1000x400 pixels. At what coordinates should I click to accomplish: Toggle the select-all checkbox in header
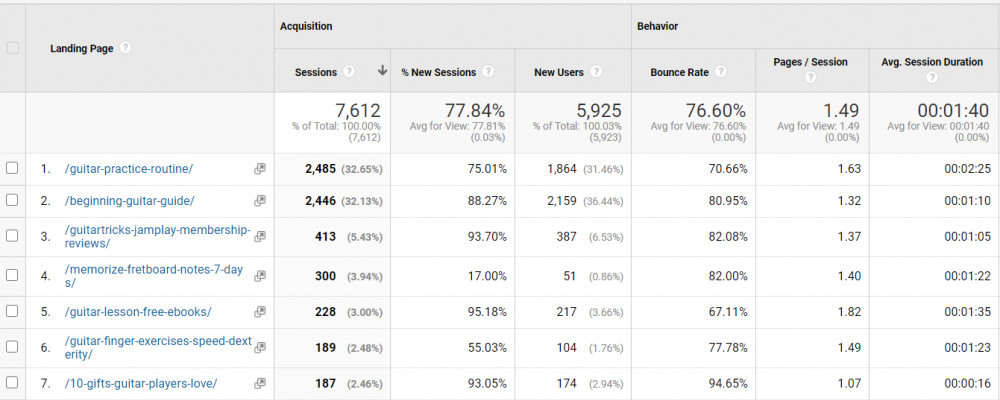coord(12,48)
